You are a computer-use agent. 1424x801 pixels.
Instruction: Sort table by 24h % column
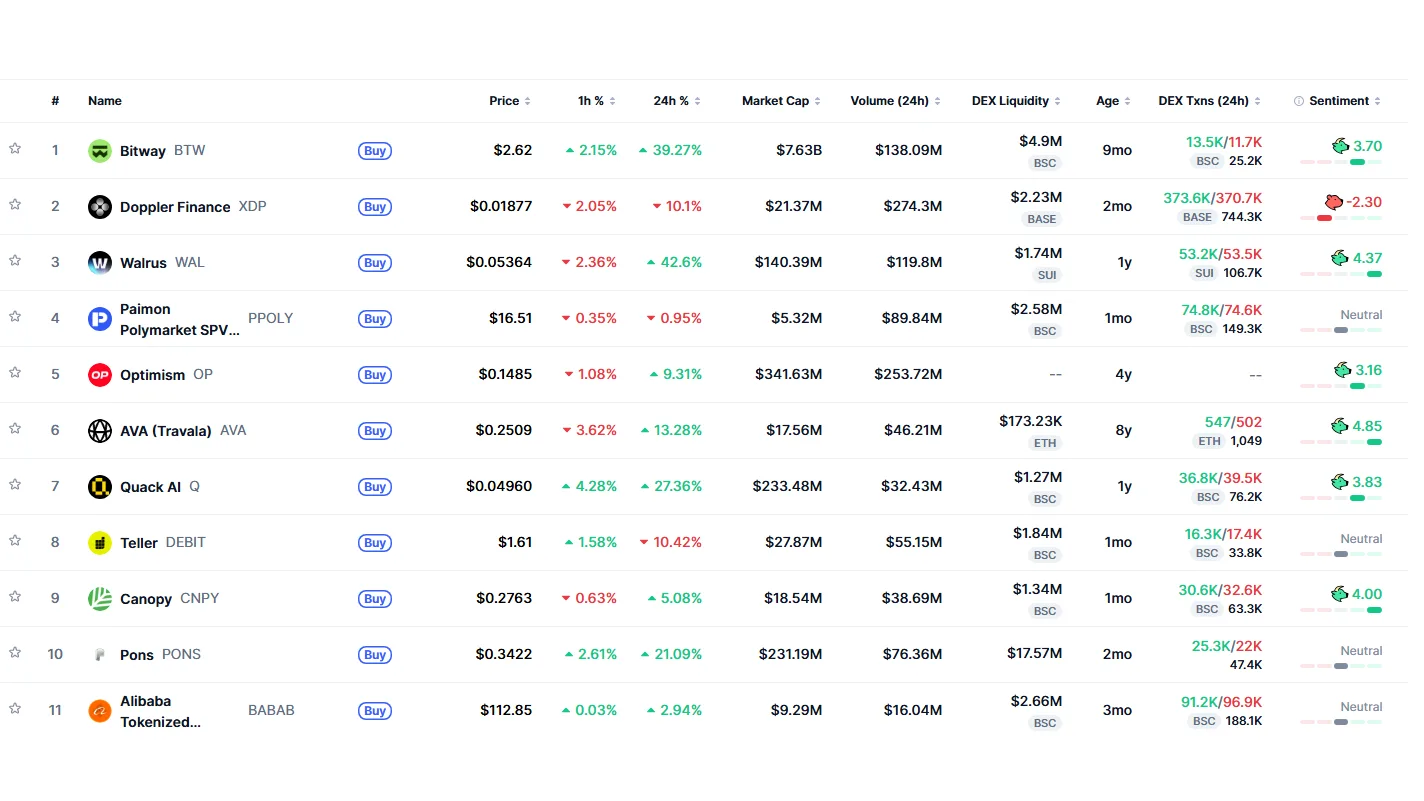point(677,101)
